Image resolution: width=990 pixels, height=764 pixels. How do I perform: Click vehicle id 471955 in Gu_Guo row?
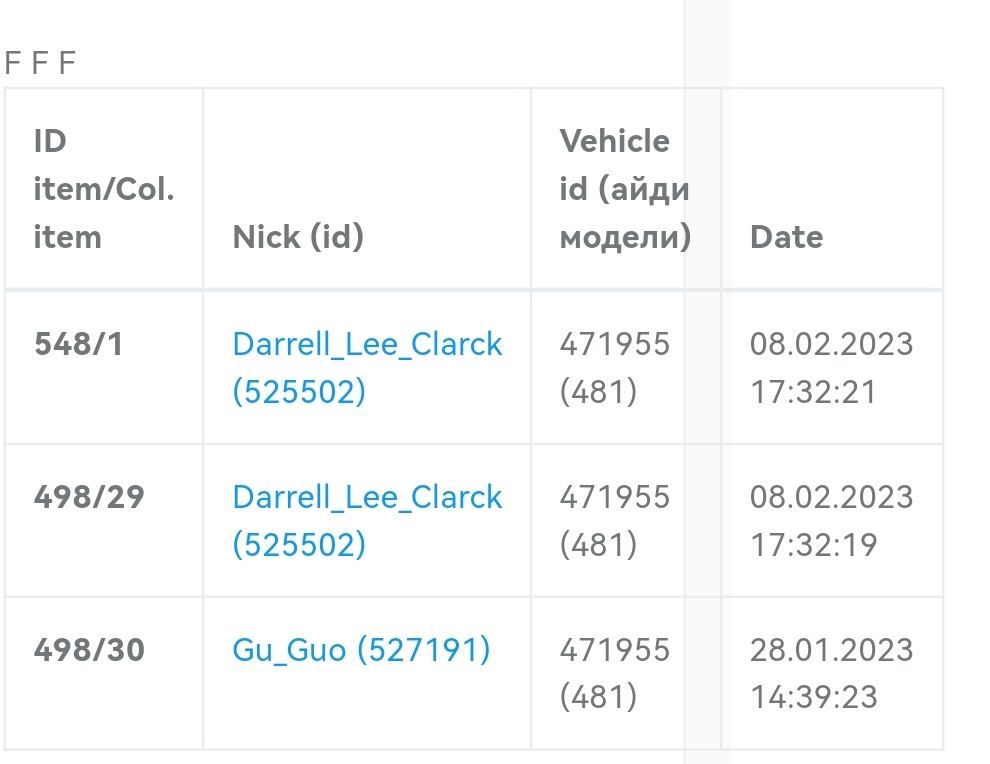point(614,650)
